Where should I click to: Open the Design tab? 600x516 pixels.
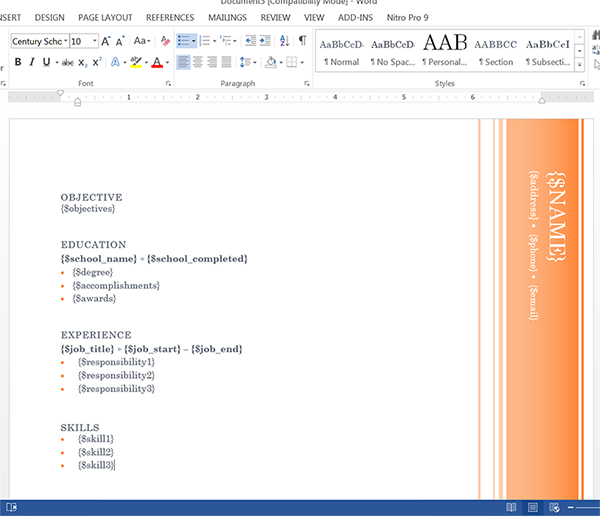click(49, 18)
